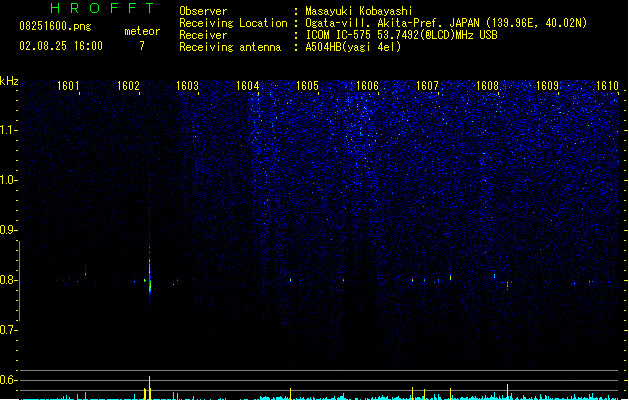The width and height of the screenshot is (629, 400).
Task: Click the kHz axis unit label
Action: (x=9, y=81)
